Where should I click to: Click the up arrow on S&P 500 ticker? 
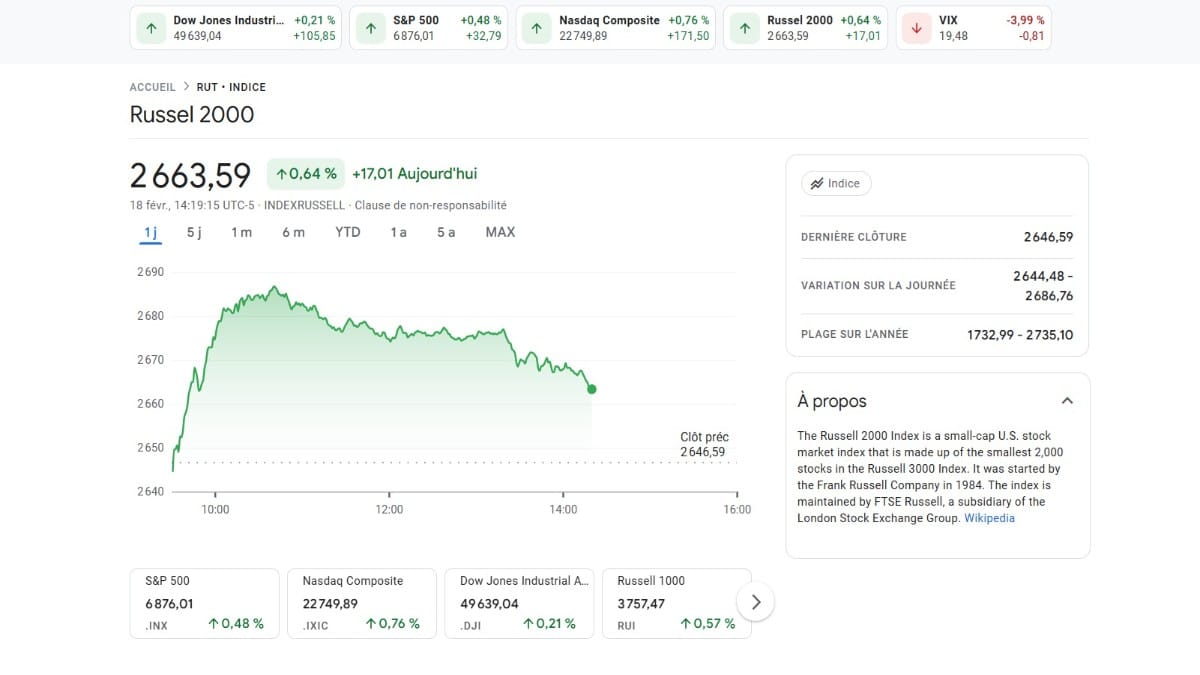coord(368,27)
